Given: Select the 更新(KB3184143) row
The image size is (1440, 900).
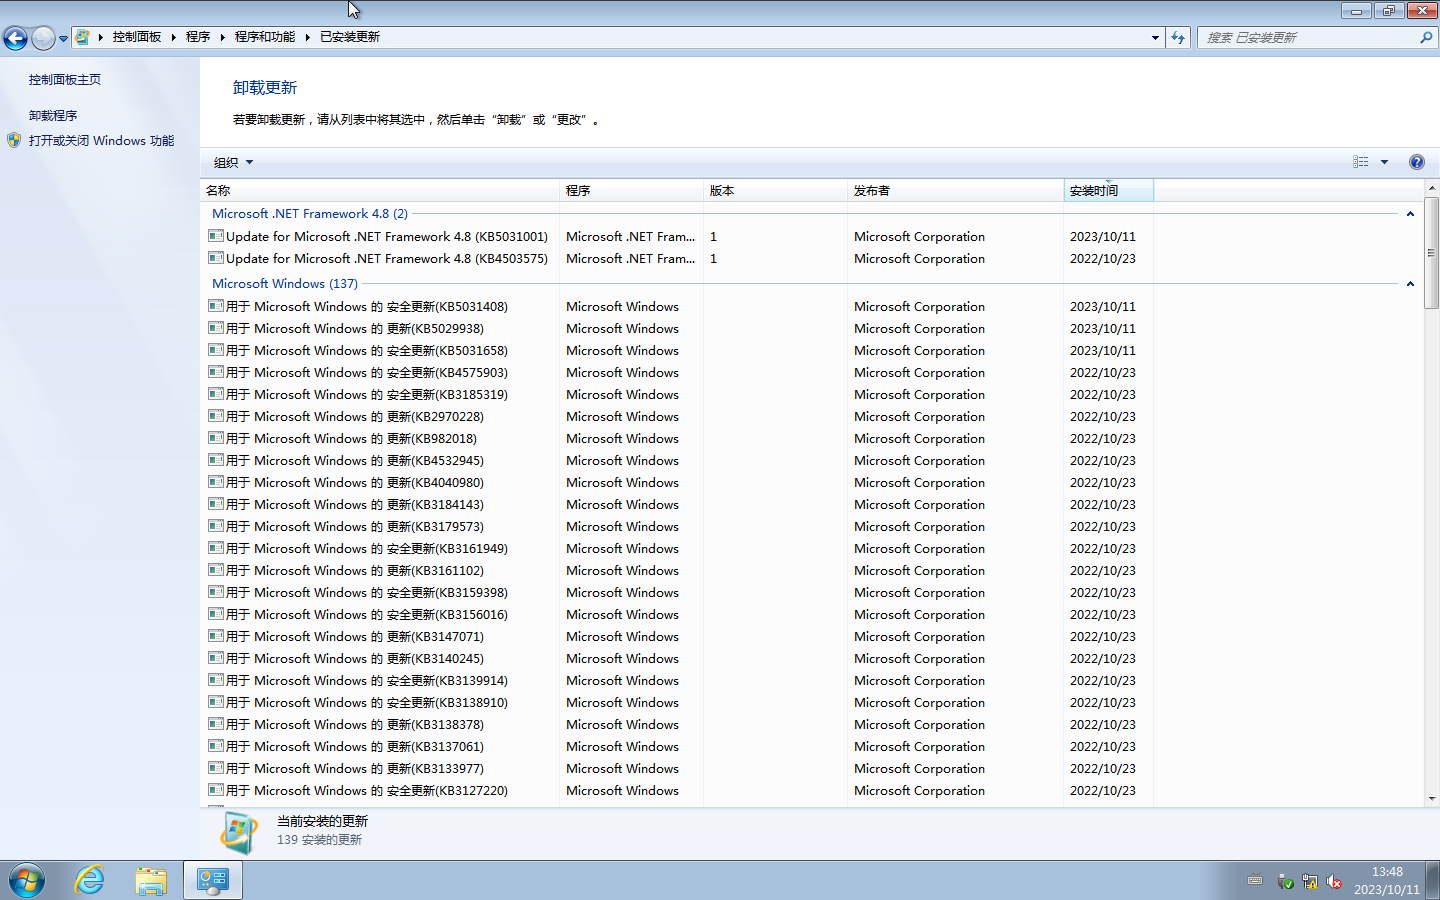Looking at the screenshot, I should [x=677, y=504].
